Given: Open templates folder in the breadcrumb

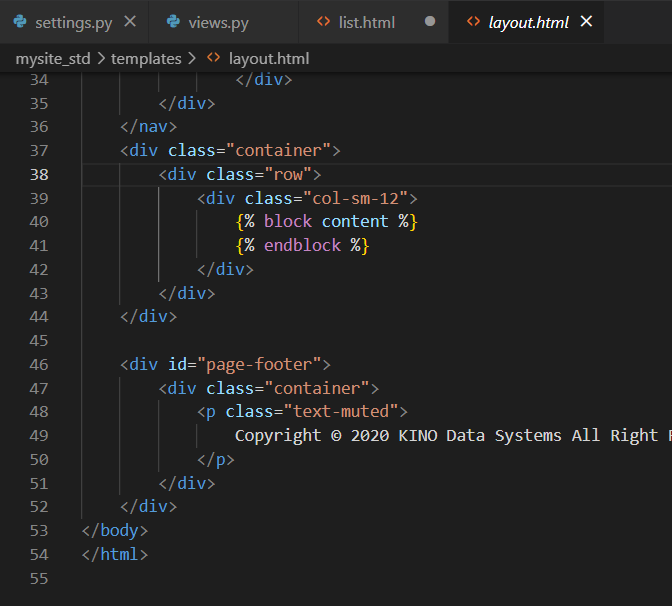Looking at the screenshot, I should coord(146,59).
